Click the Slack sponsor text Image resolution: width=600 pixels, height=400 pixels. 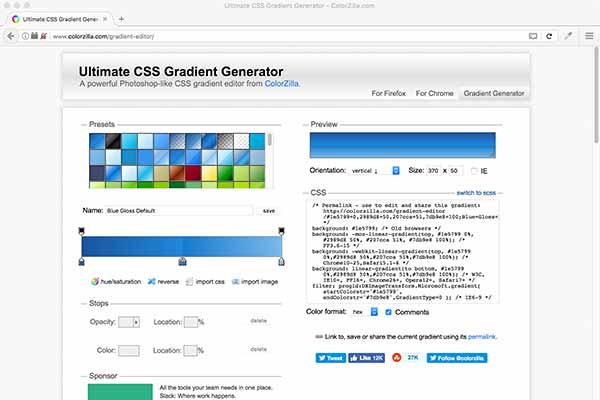pos(216,392)
